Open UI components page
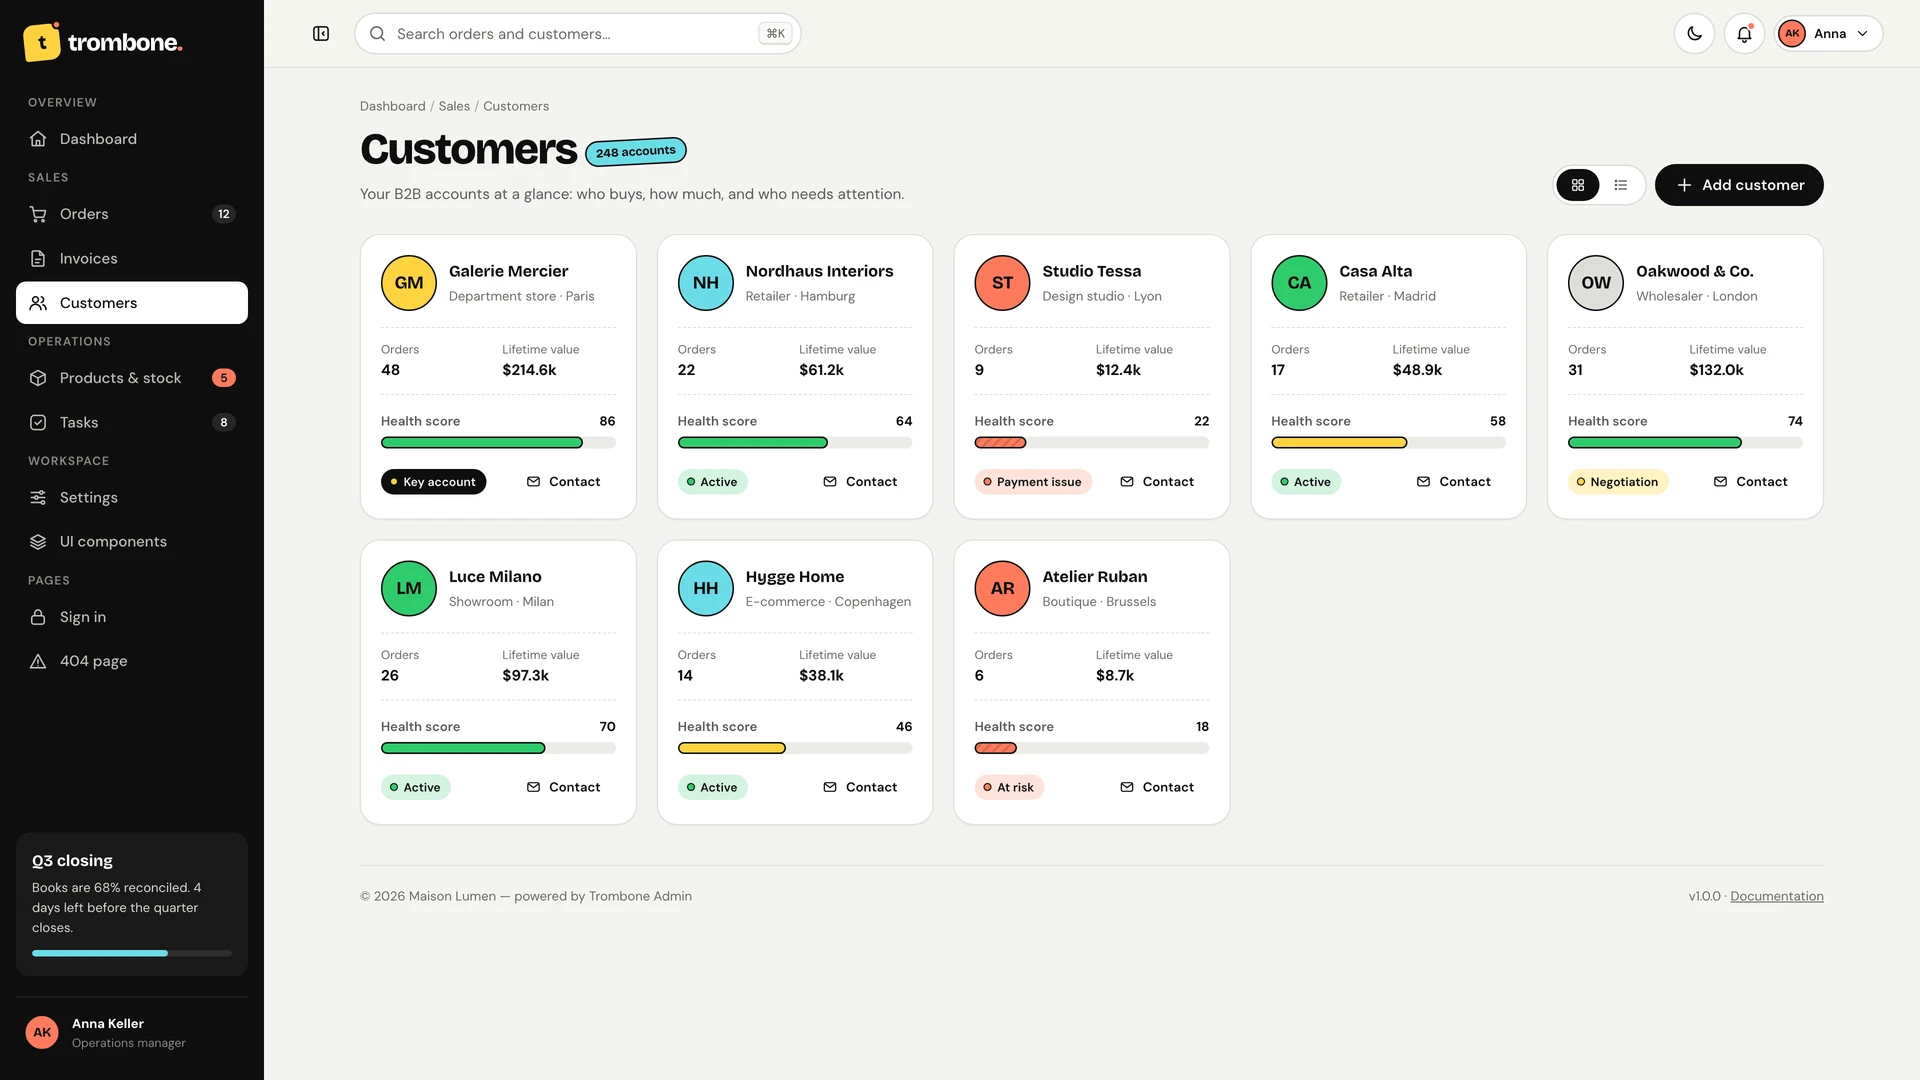Viewport: 1920px width, 1080px height. [132, 541]
